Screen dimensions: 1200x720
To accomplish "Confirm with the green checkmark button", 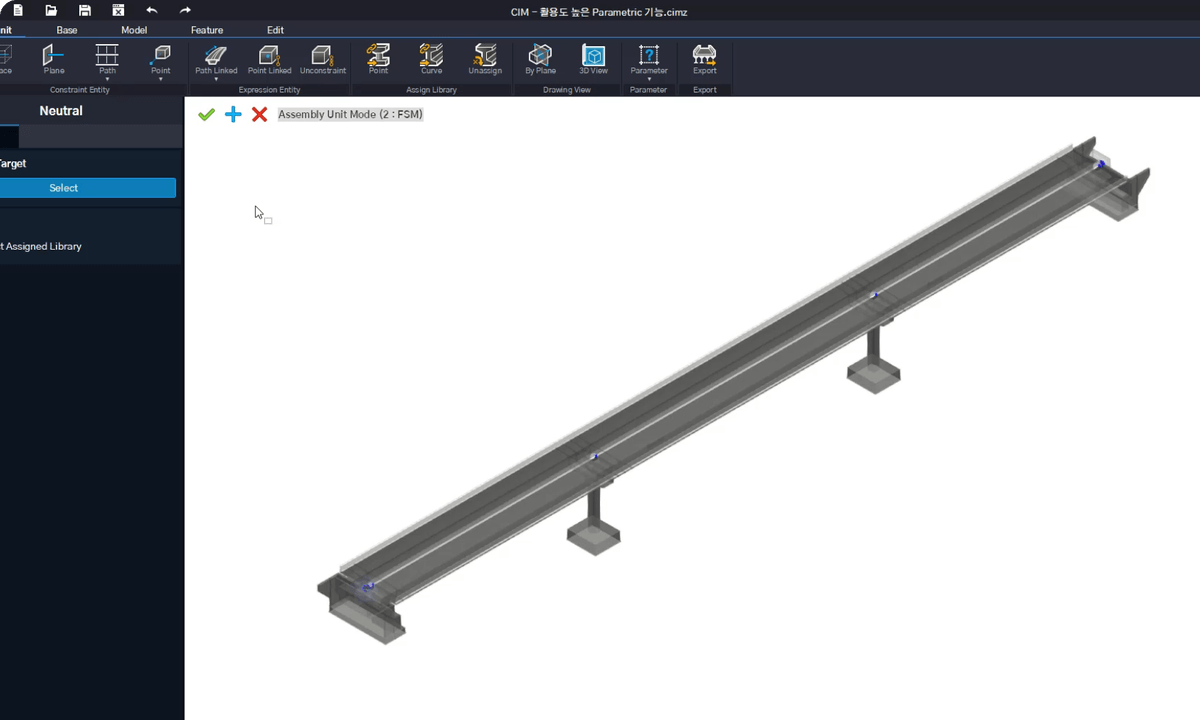I will pyautogui.click(x=206, y=115).
